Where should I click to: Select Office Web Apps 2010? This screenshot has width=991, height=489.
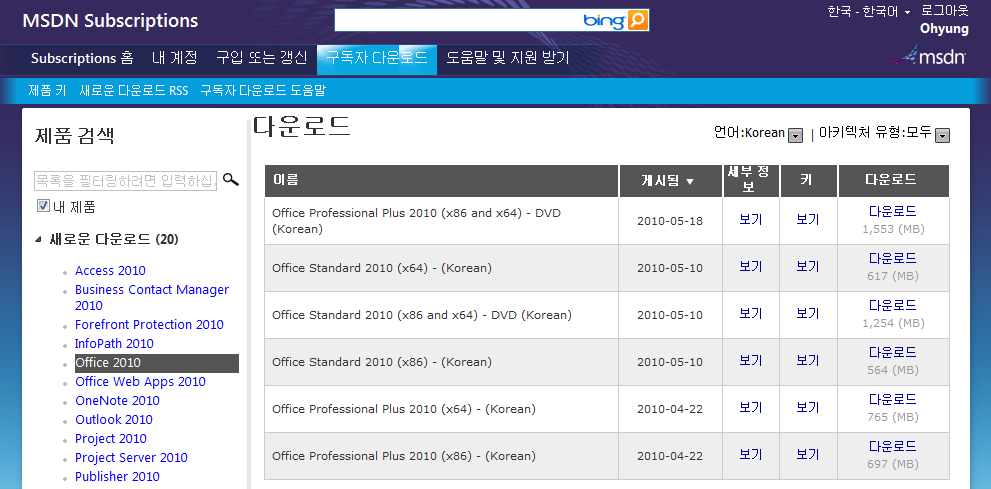[140, 382]
